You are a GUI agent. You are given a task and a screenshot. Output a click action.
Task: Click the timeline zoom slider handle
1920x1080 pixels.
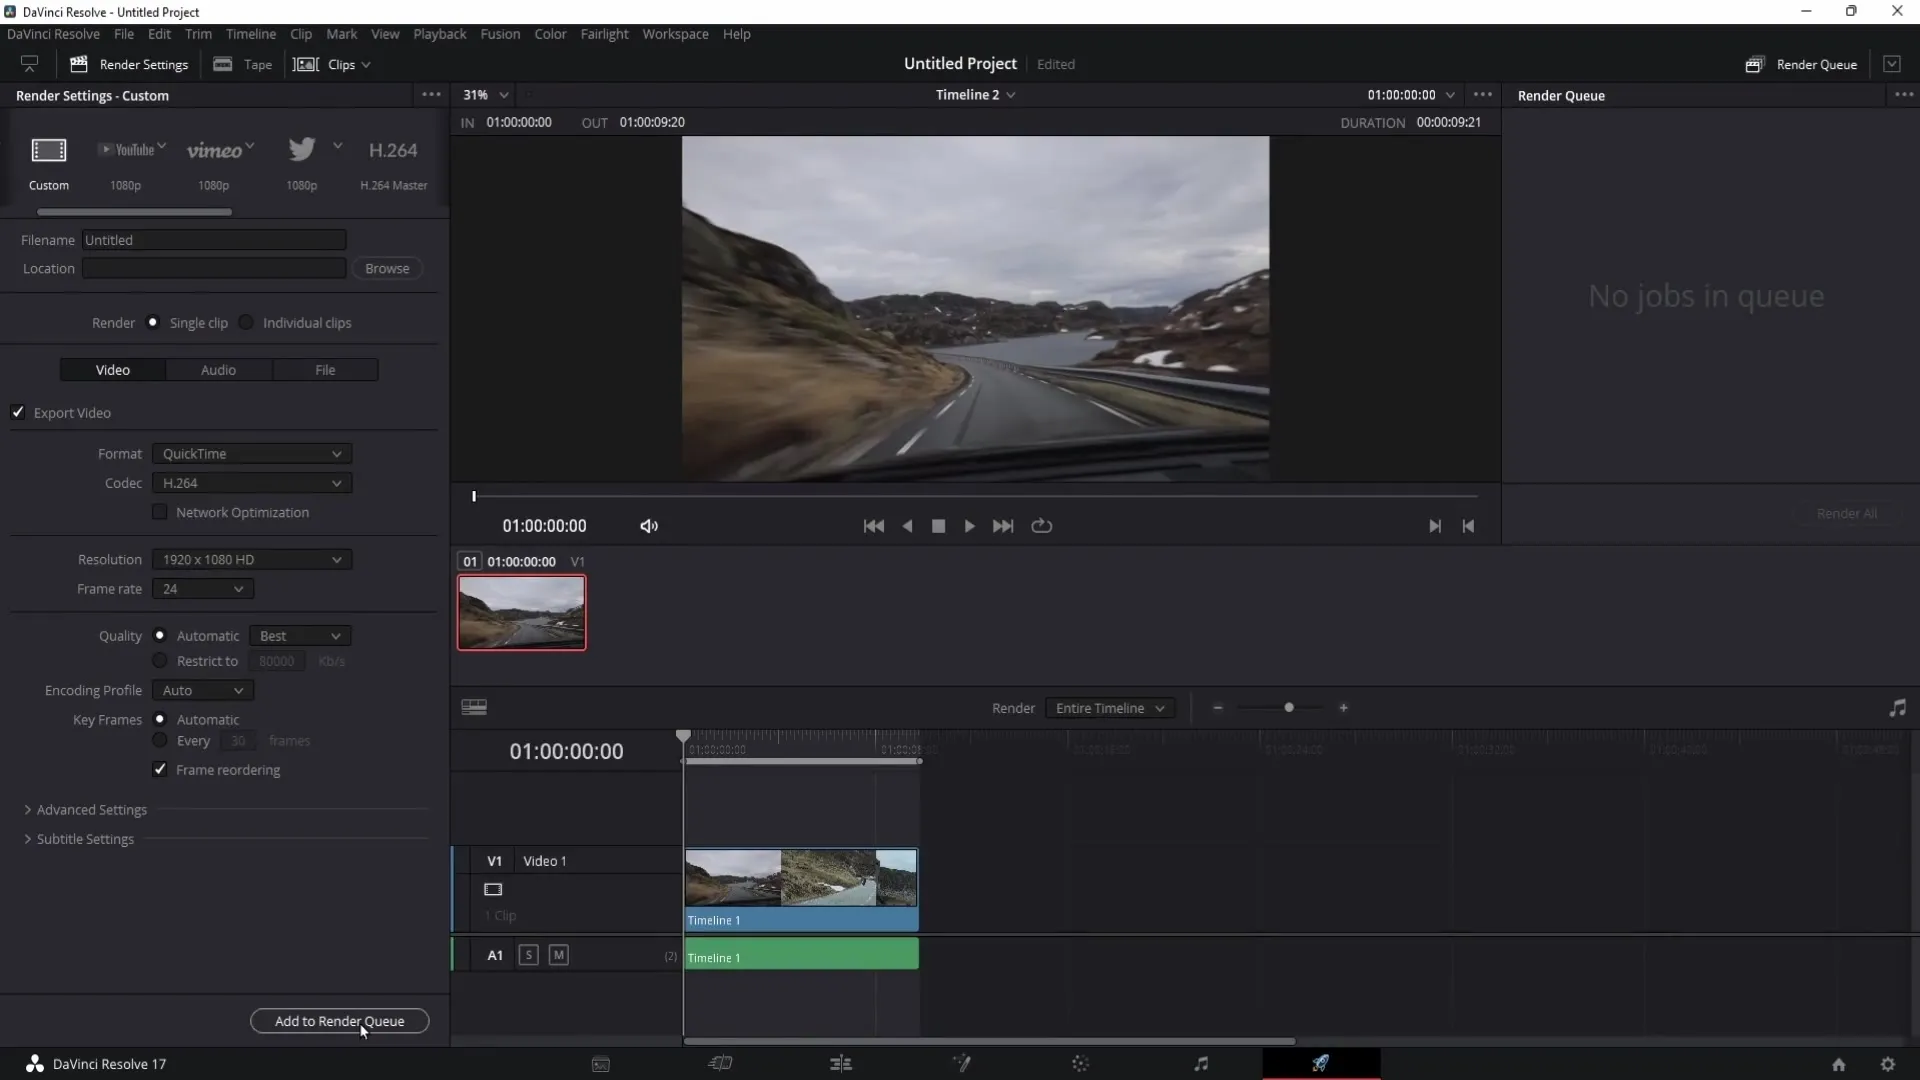pos(1289,708)
